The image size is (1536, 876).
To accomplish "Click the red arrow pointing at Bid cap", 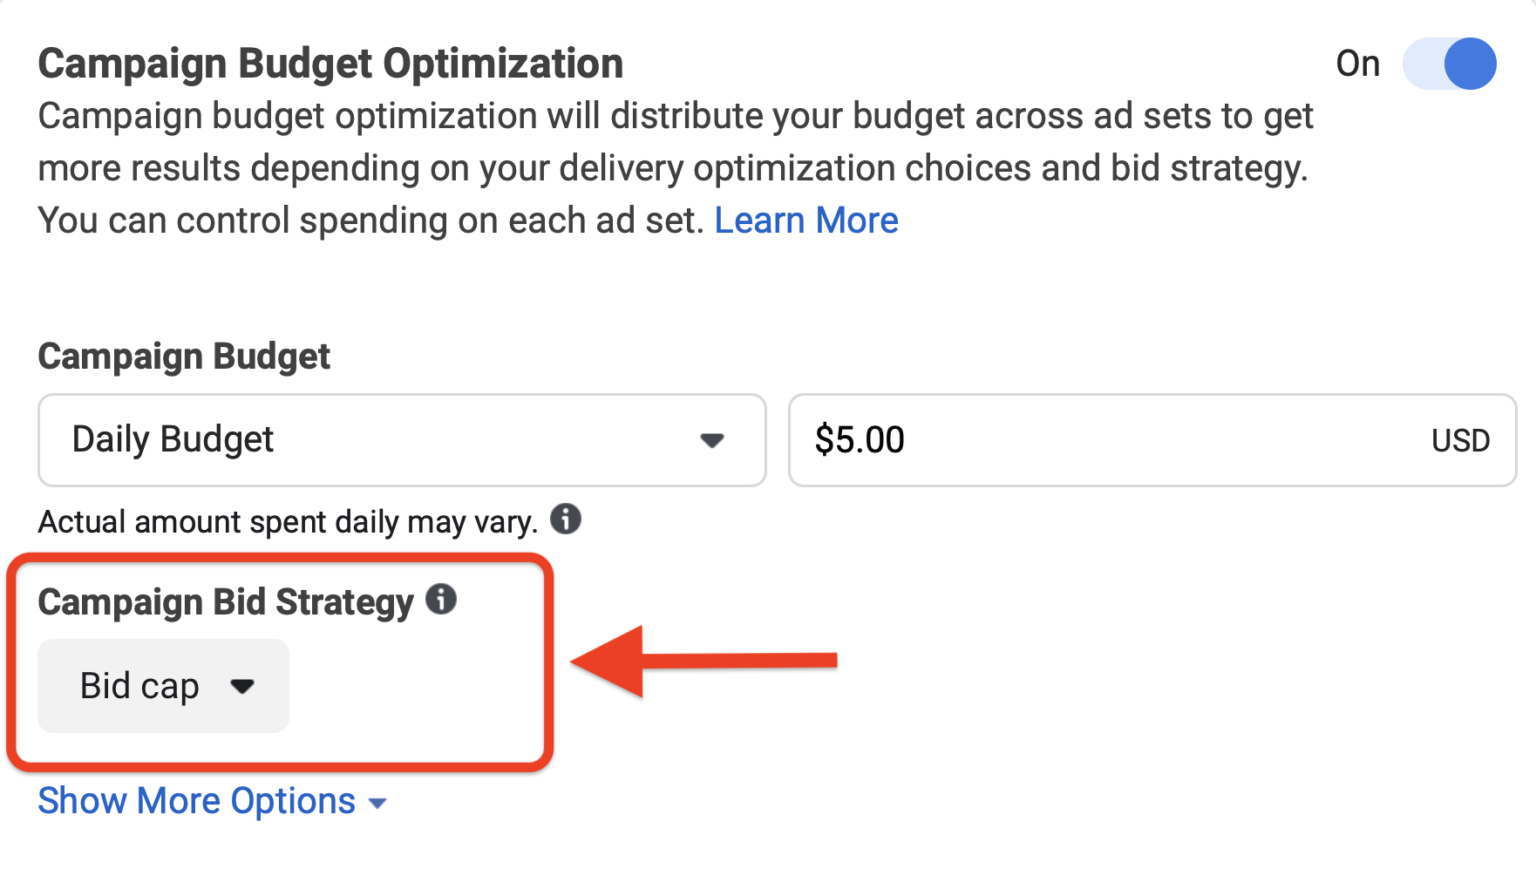I will pyautogui.click(x=700, y=661).
